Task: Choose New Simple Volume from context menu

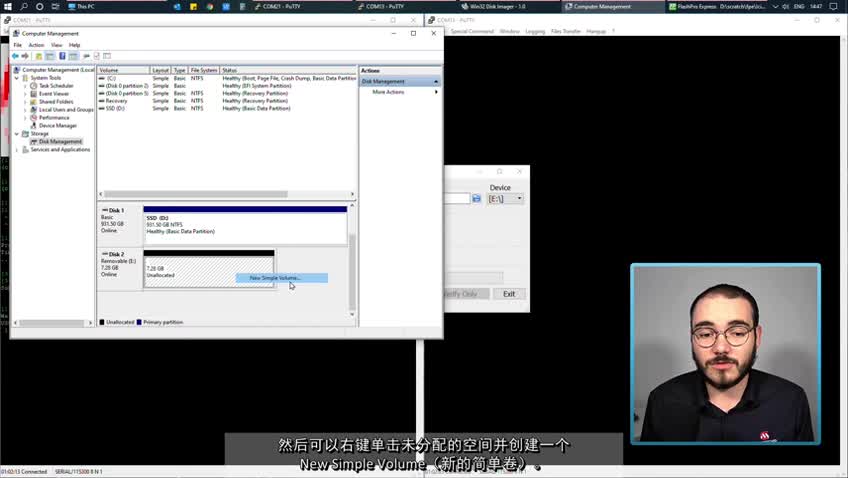Action: click(x=275, y=278)
